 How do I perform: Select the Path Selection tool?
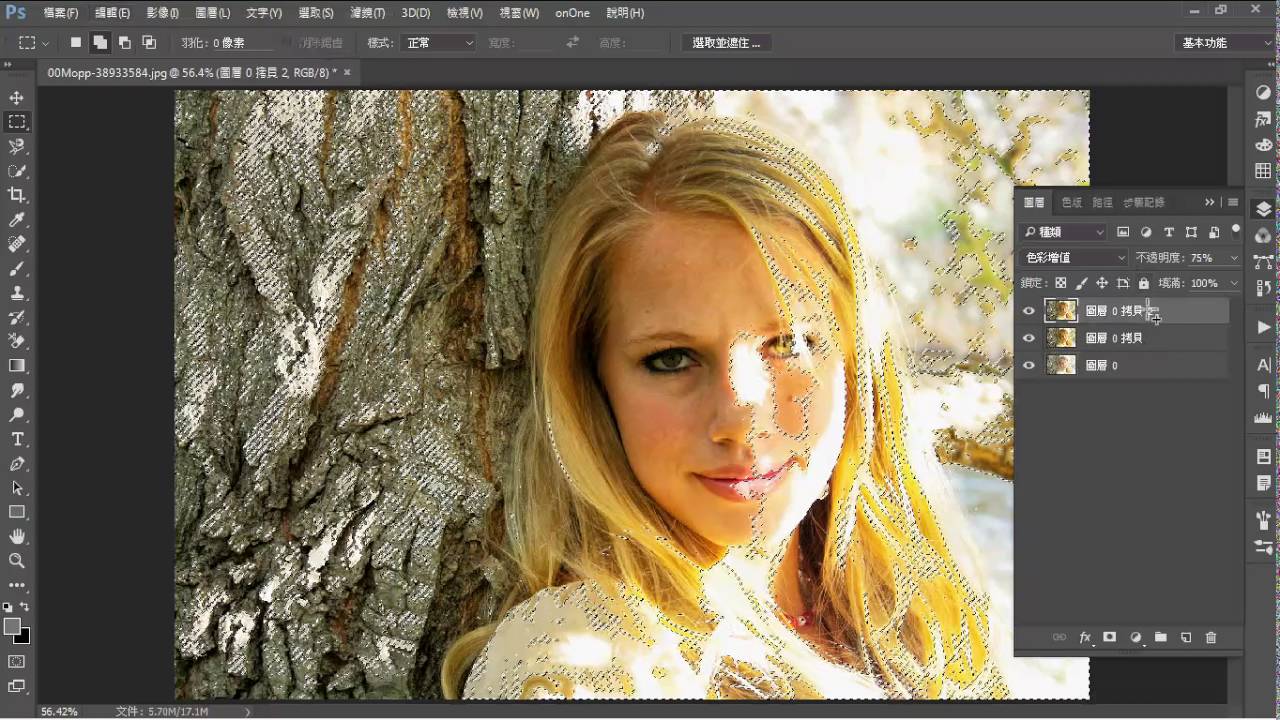(x=17, y=488)
